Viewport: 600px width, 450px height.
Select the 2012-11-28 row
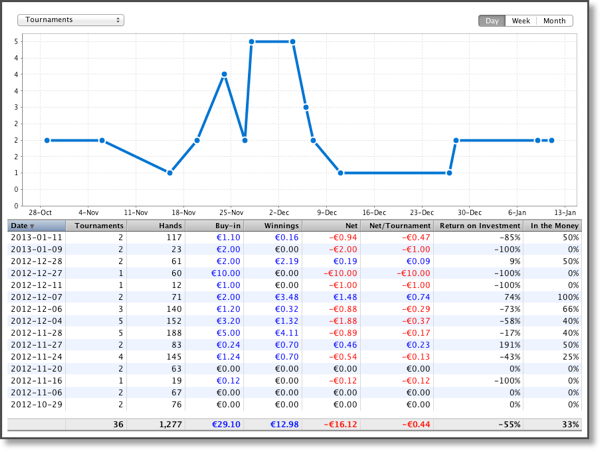(295, 333)
